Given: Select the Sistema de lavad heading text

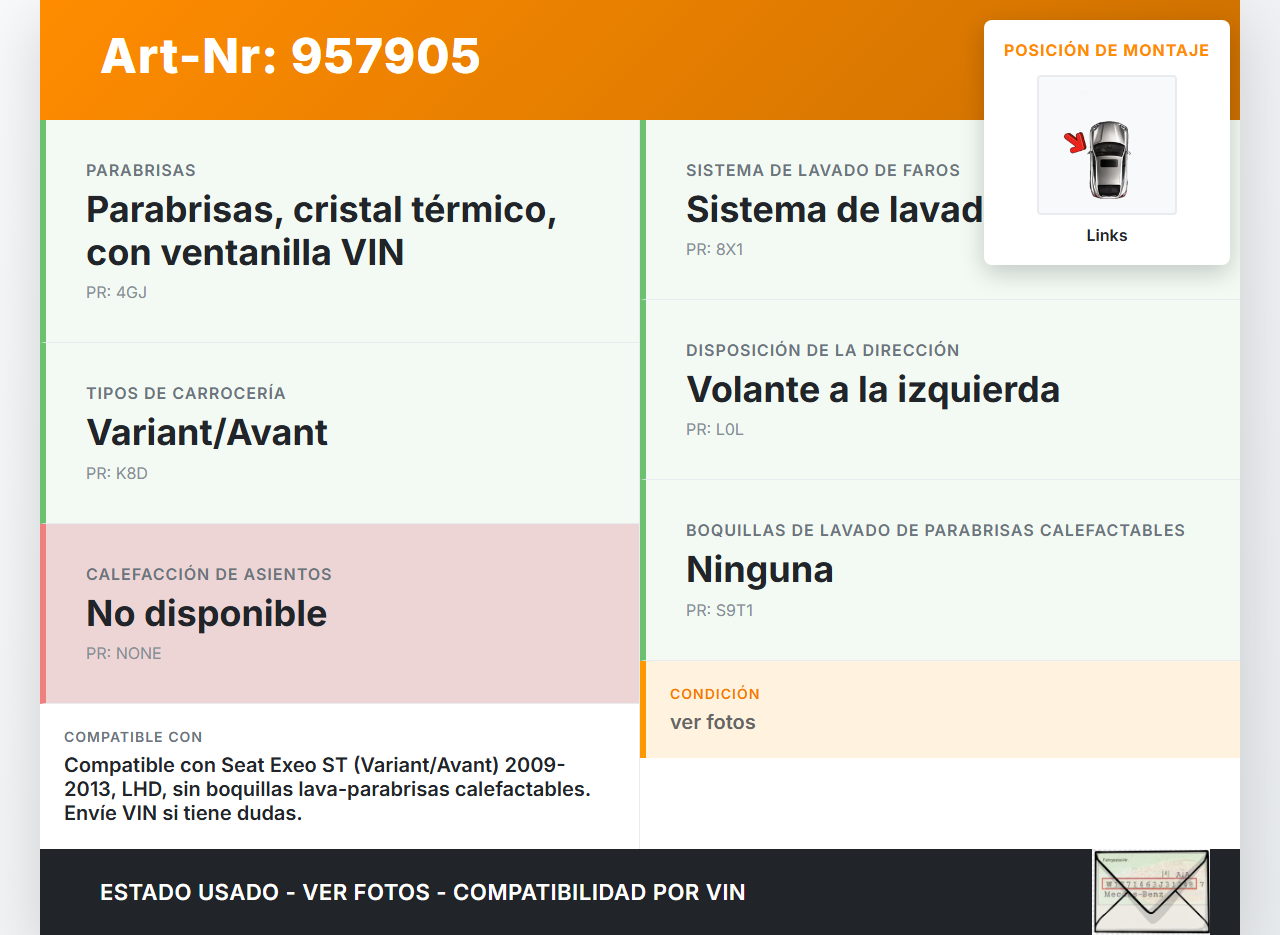Looking at the screenshot, I should point(835,210).
